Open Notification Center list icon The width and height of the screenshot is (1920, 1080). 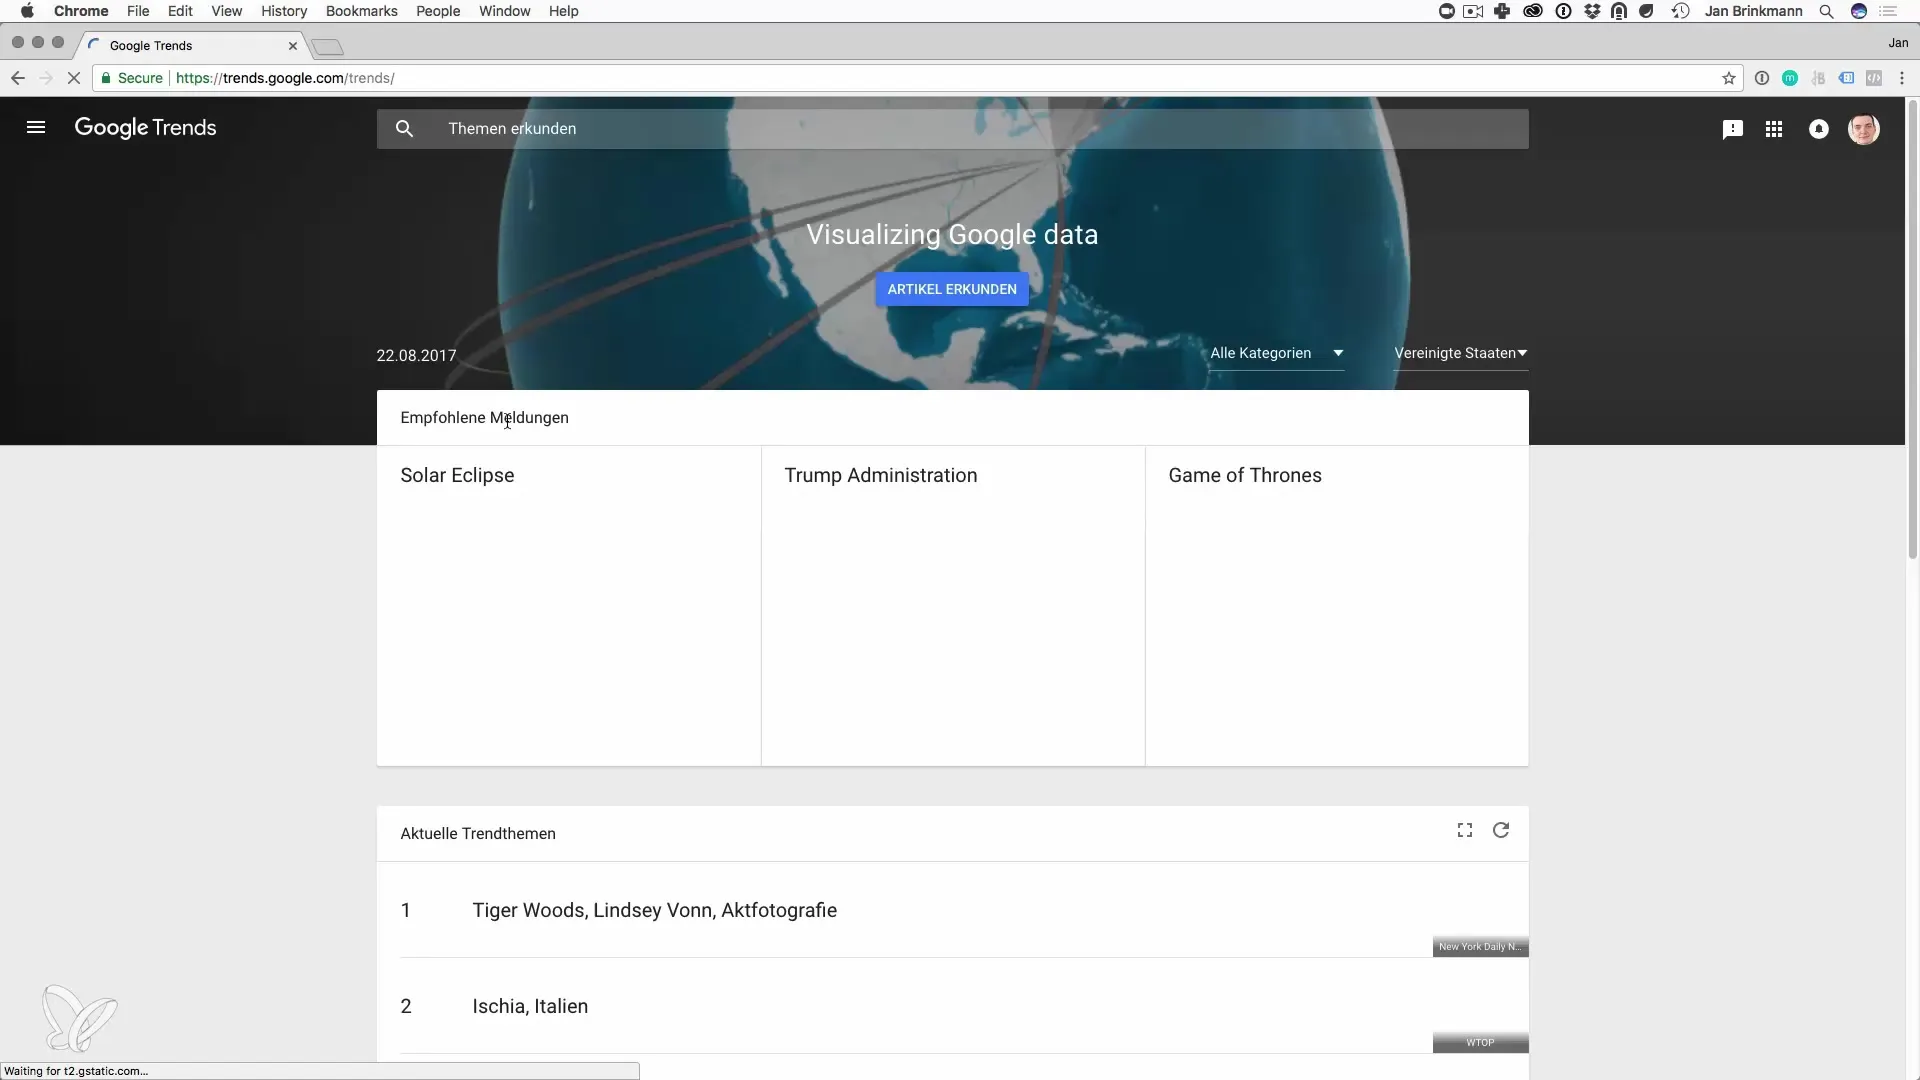[1888, 11]
